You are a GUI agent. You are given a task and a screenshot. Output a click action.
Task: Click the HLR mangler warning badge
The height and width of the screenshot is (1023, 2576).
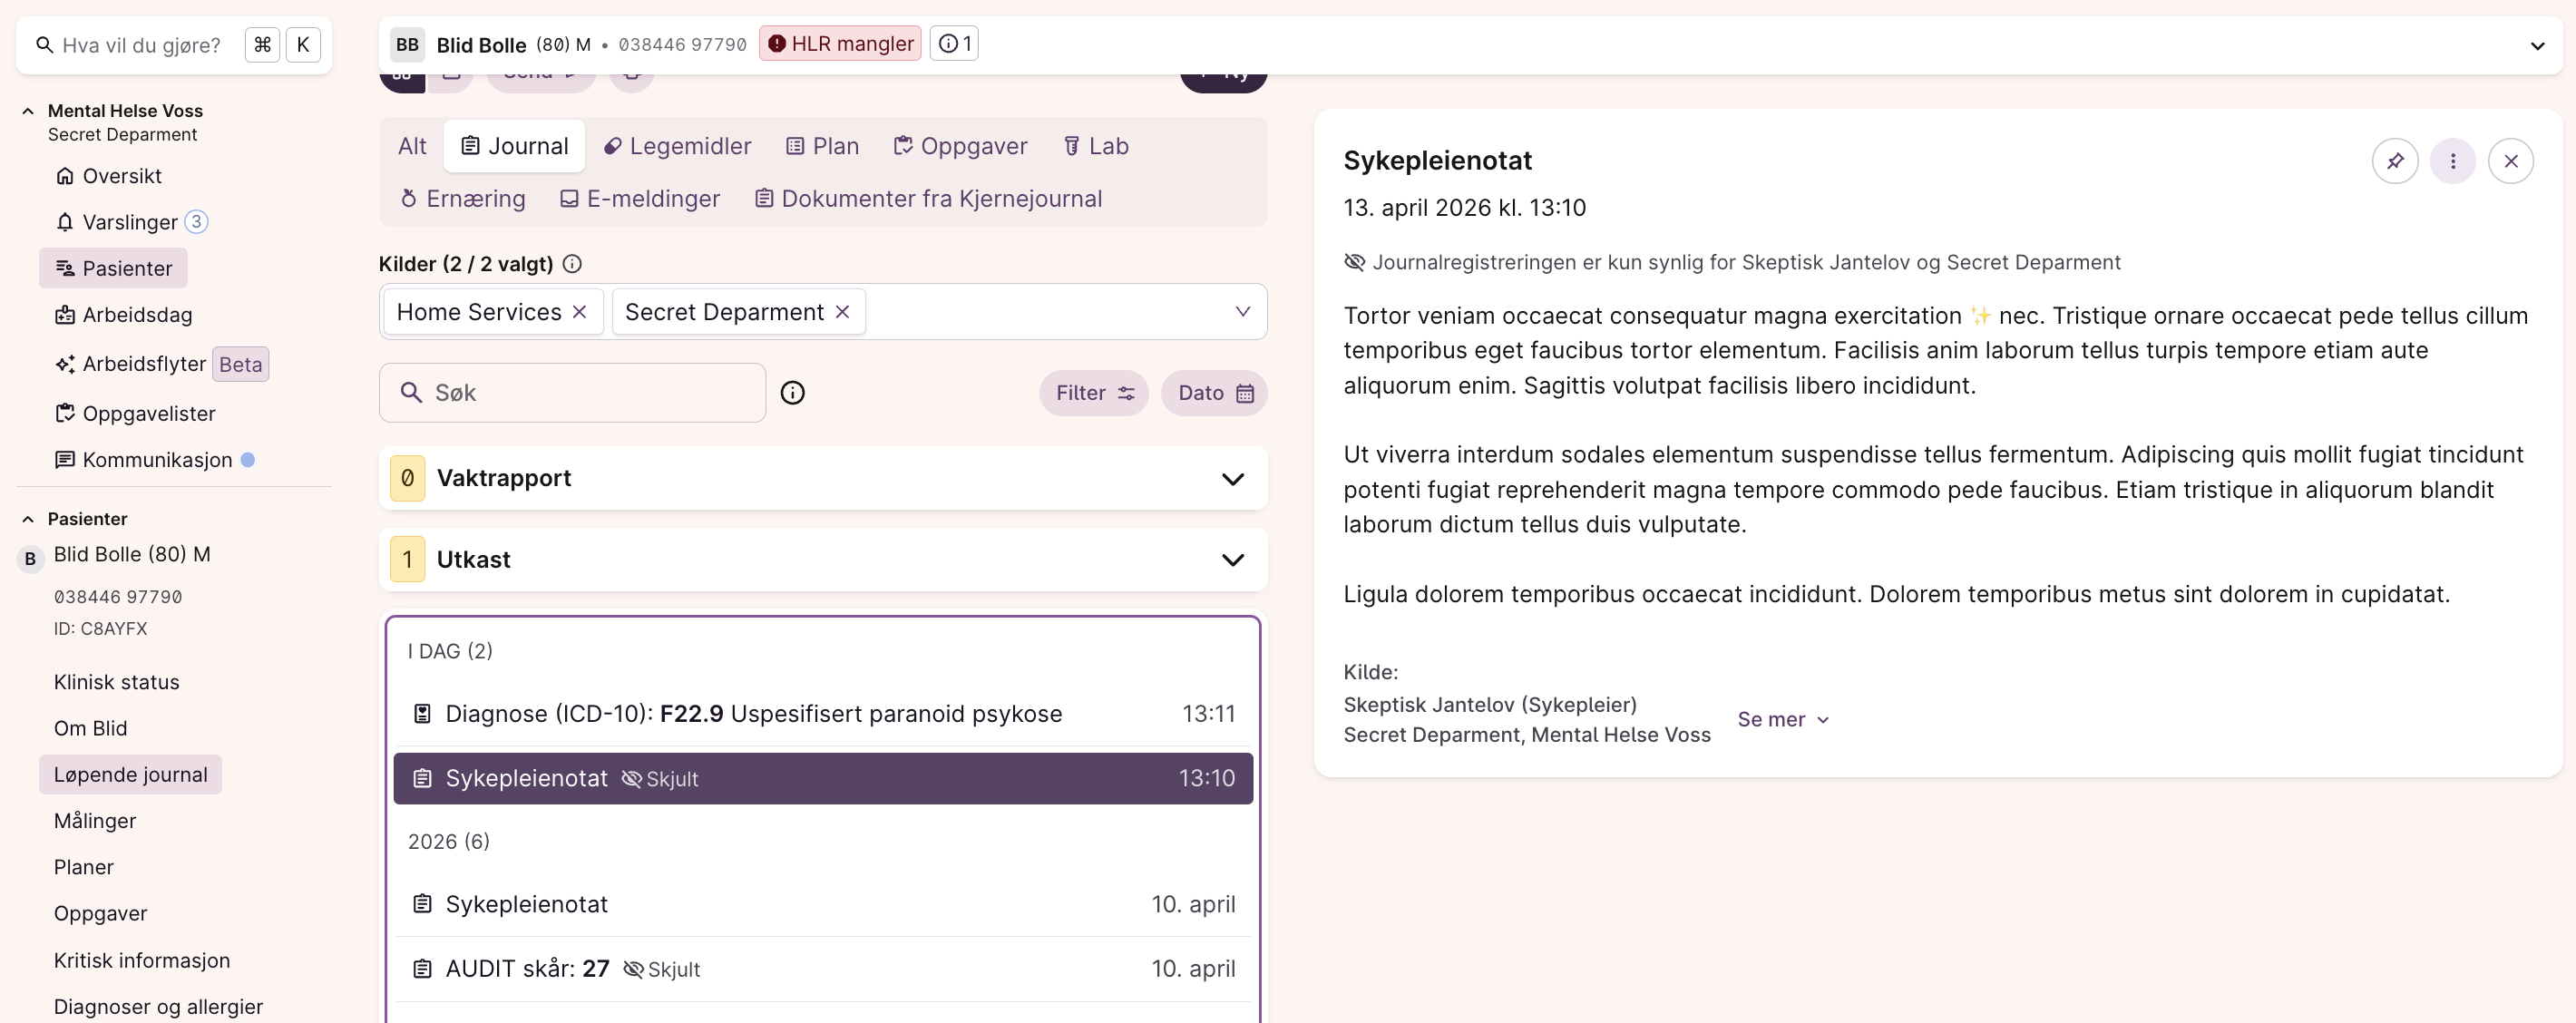pyautogui.click(x=840, y=44)
